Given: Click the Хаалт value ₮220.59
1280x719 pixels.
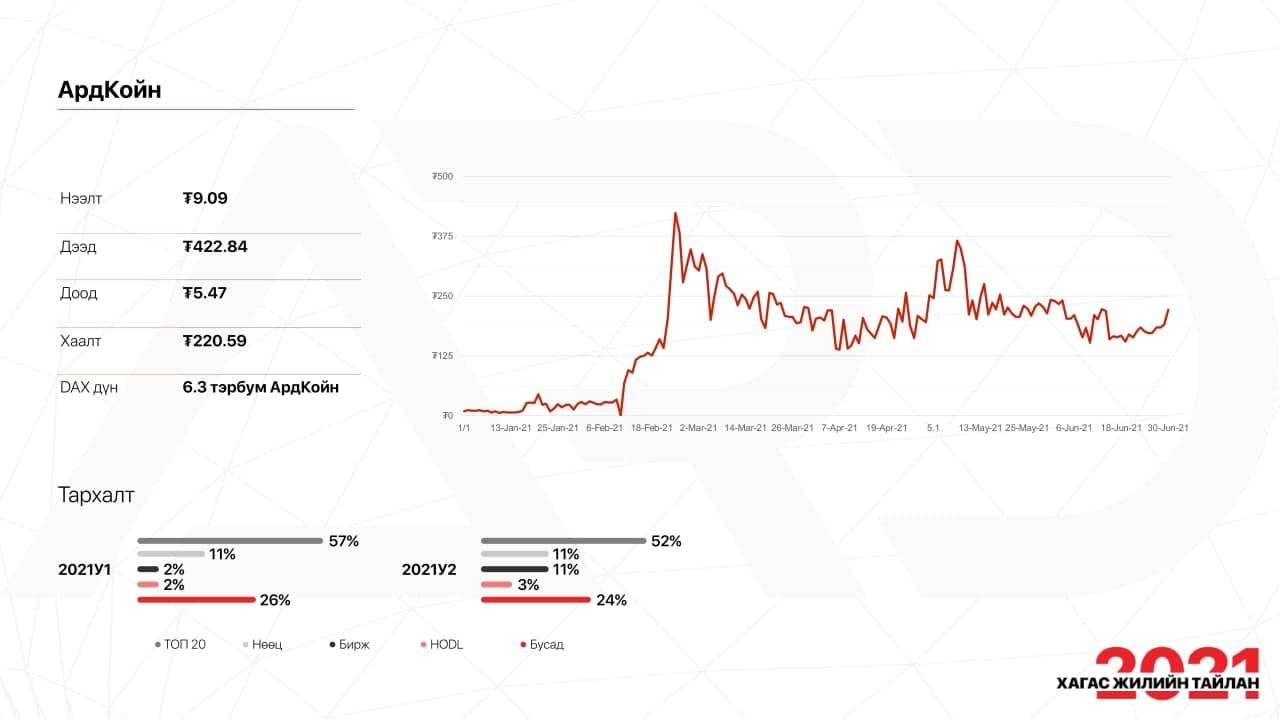Looking at the screenshot, I should [215, 341].
